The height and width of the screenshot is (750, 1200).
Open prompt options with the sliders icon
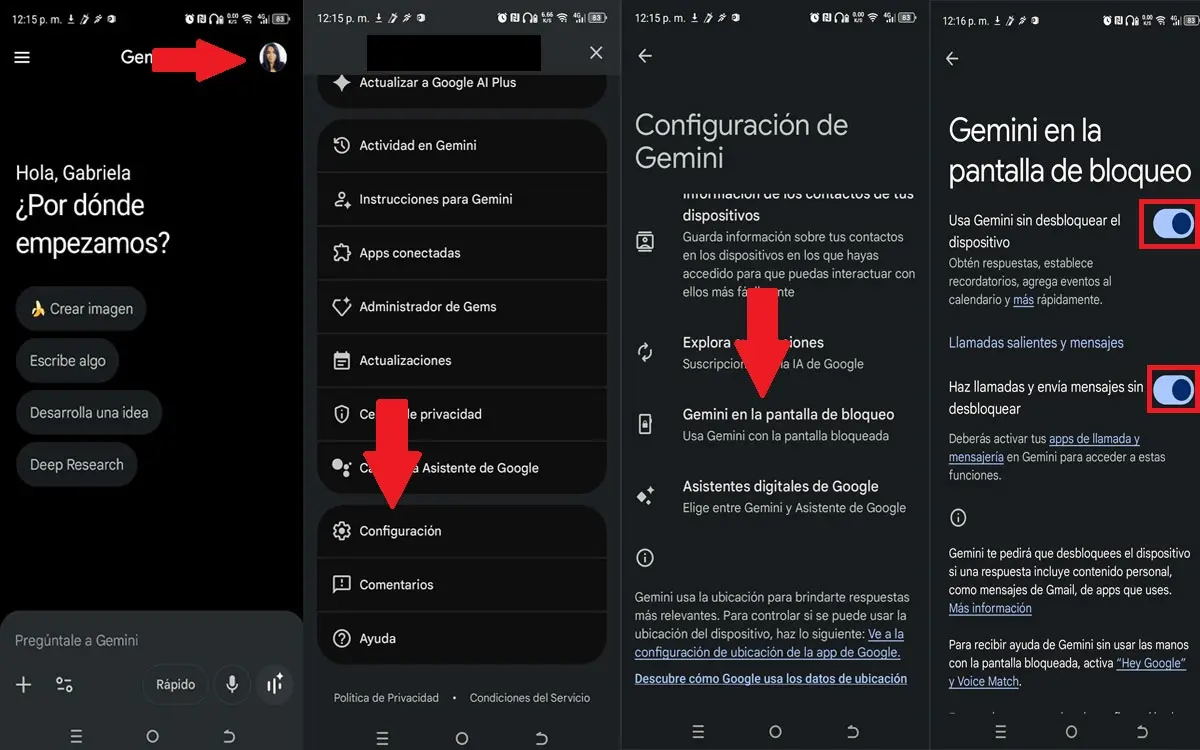point(64,684)
